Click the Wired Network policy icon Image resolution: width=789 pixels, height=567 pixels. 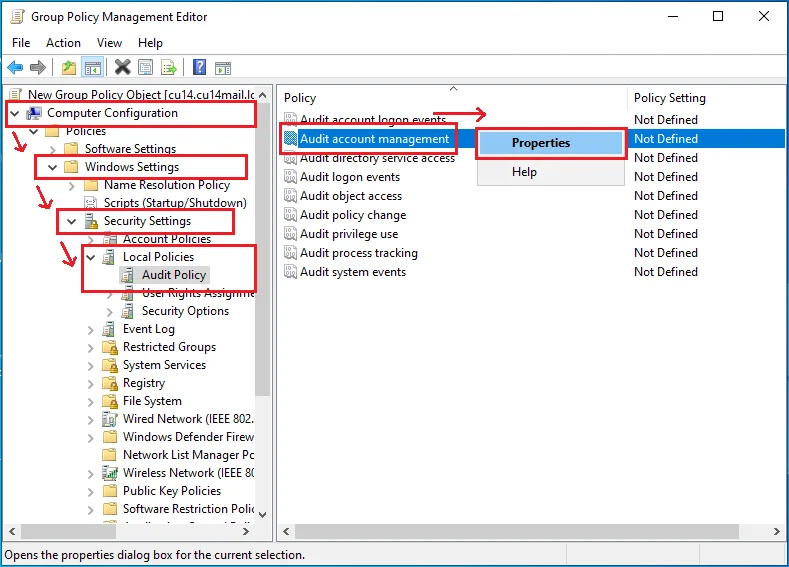110,419
